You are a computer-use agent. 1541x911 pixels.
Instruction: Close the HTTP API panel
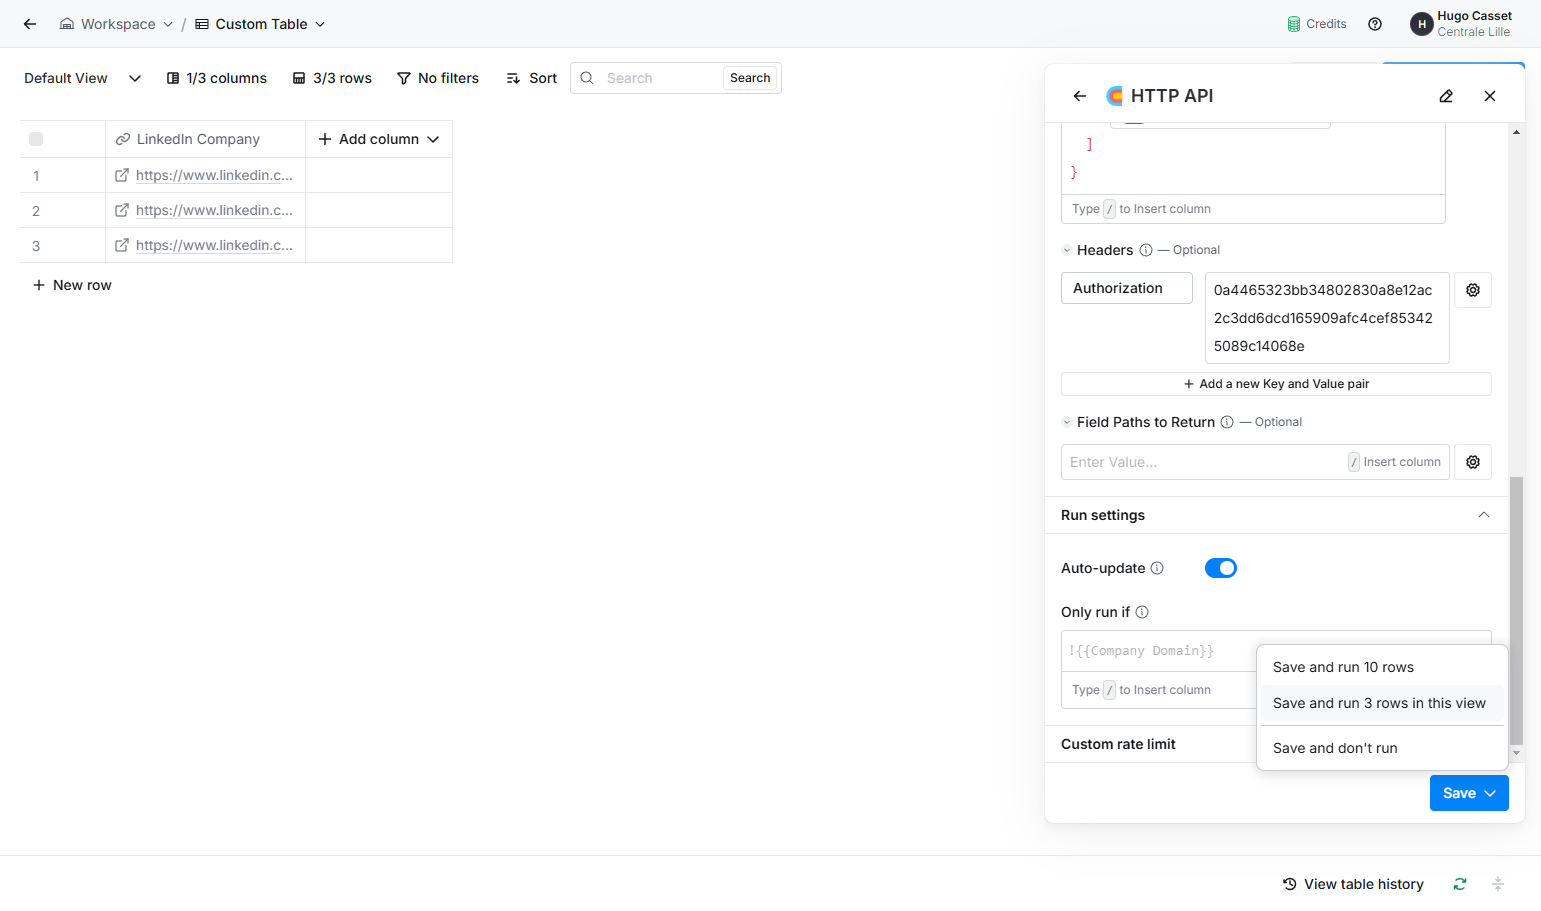(x=1490, y=96)
